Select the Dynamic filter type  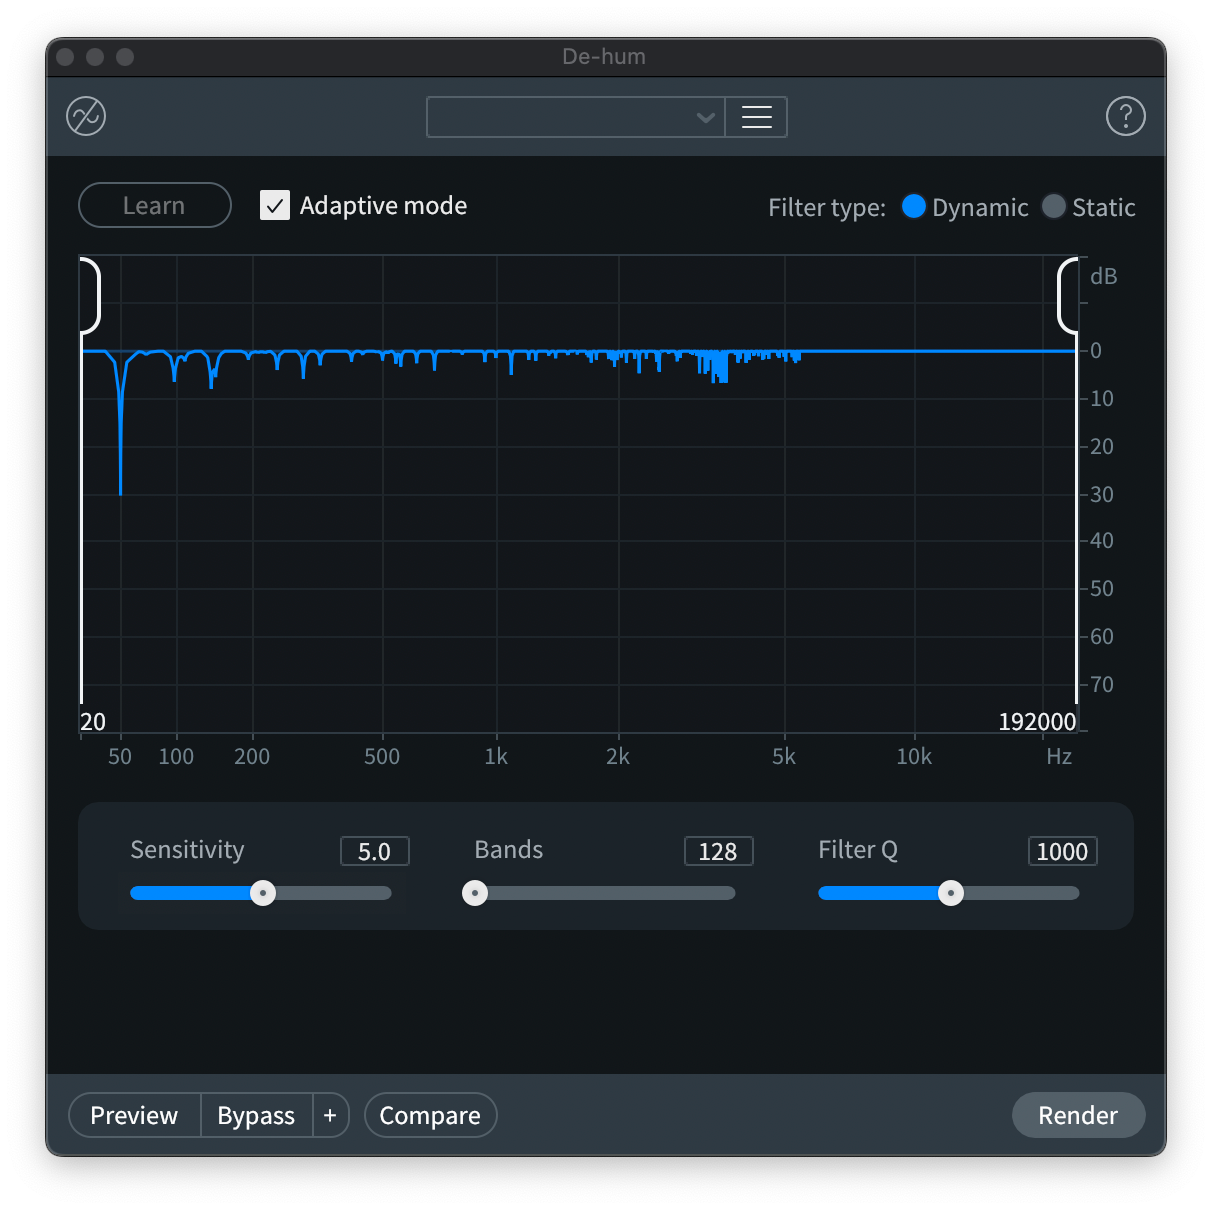pos(914,207)
